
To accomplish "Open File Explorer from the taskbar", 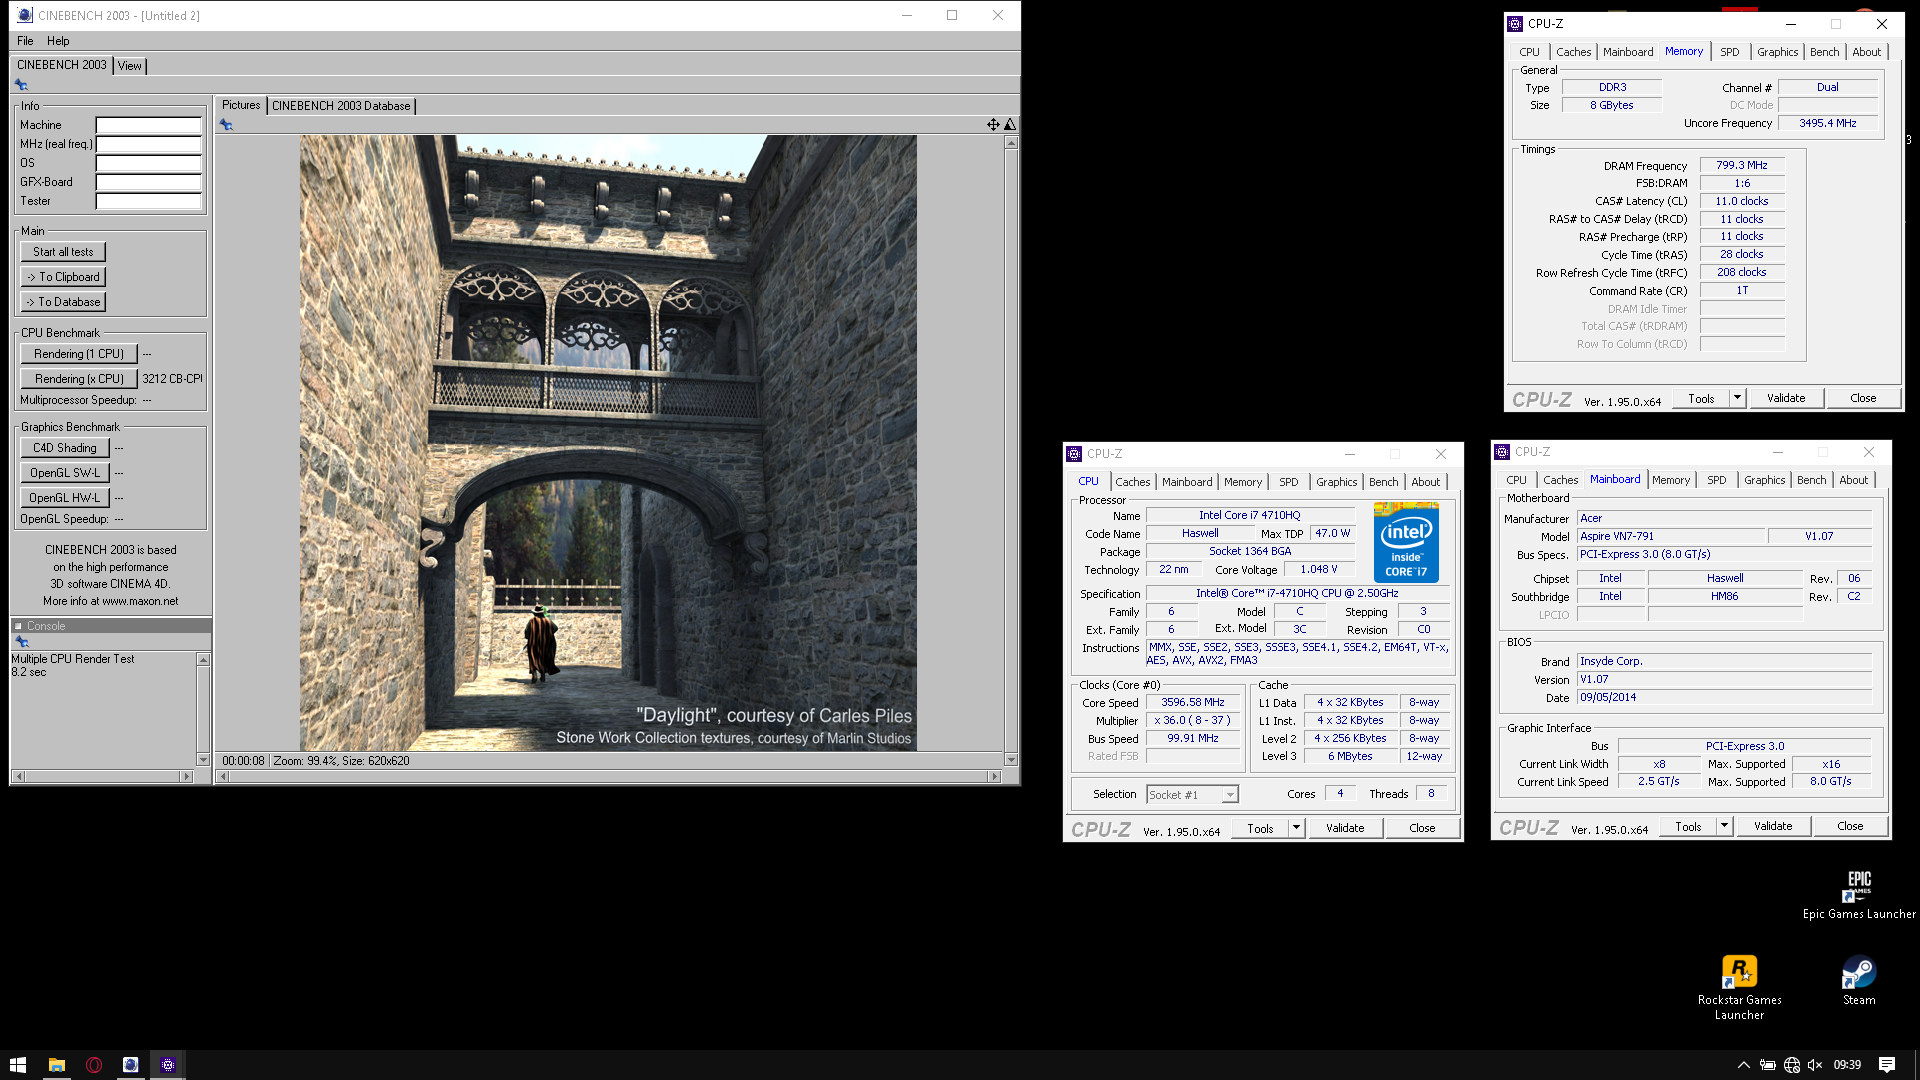I will tap(57, 1065).
